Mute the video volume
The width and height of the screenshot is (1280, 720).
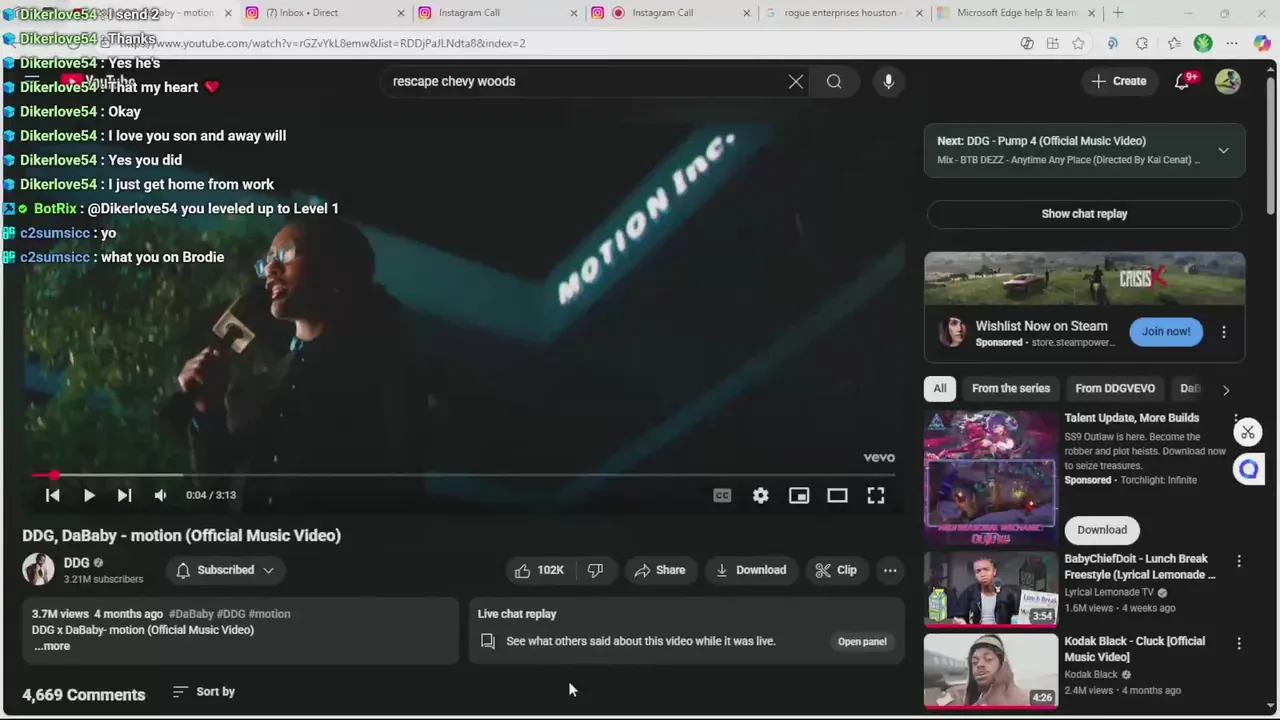tap(160, 495)
